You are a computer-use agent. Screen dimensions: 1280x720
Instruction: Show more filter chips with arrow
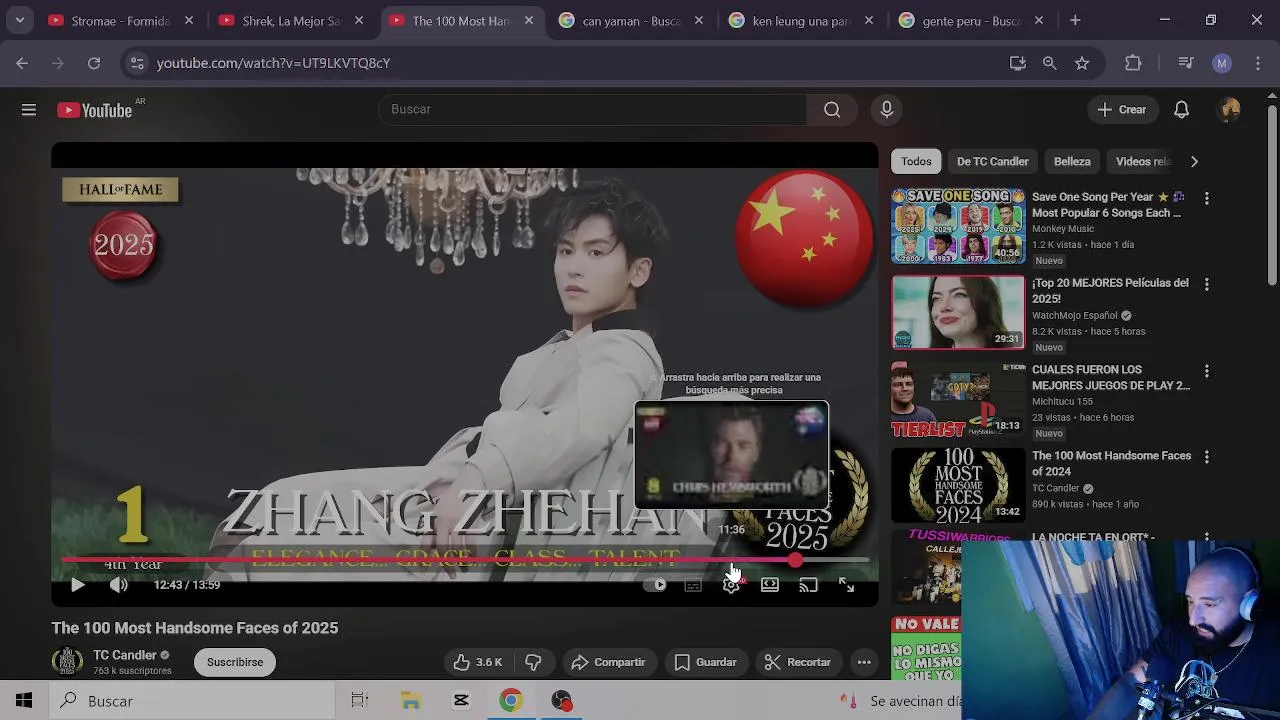pyautogui.click(x=1194, y=161)
